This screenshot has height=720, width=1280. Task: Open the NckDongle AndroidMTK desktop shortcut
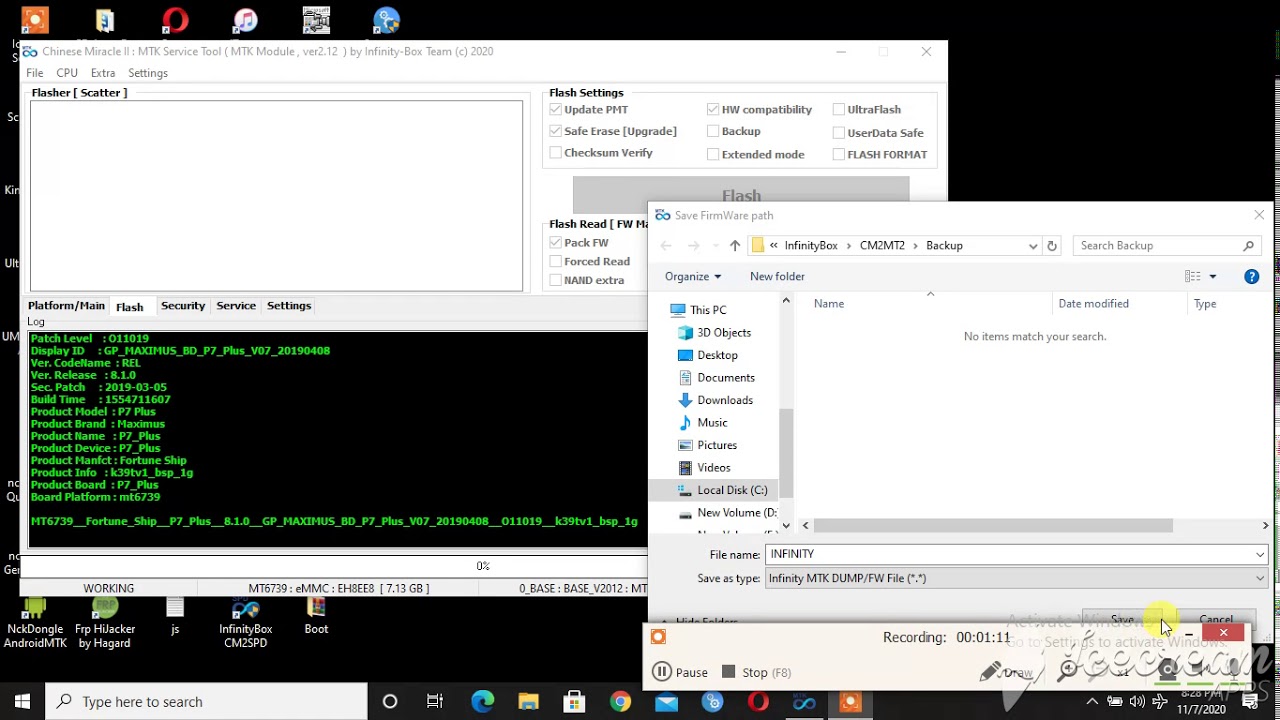[x=35, y=623]
